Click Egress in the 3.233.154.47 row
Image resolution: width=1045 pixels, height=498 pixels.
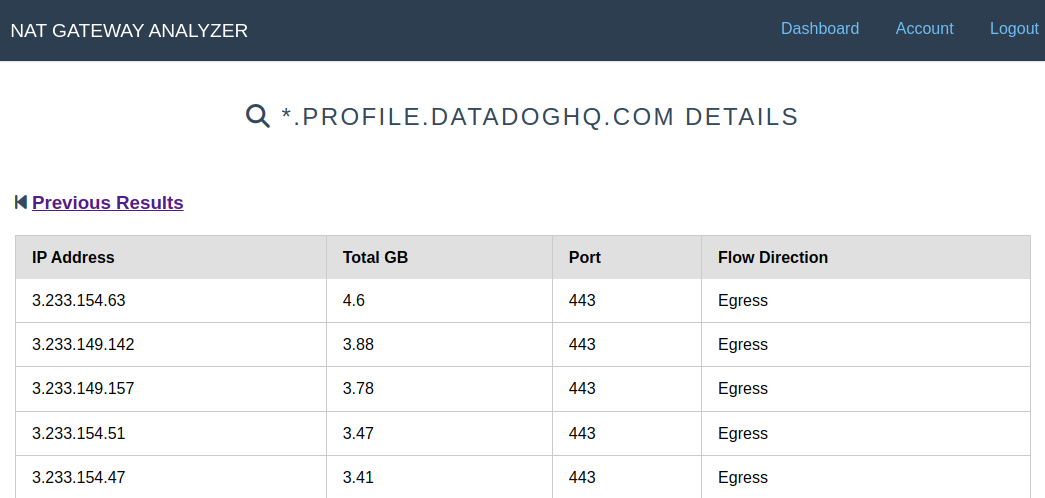click(743, 477)
